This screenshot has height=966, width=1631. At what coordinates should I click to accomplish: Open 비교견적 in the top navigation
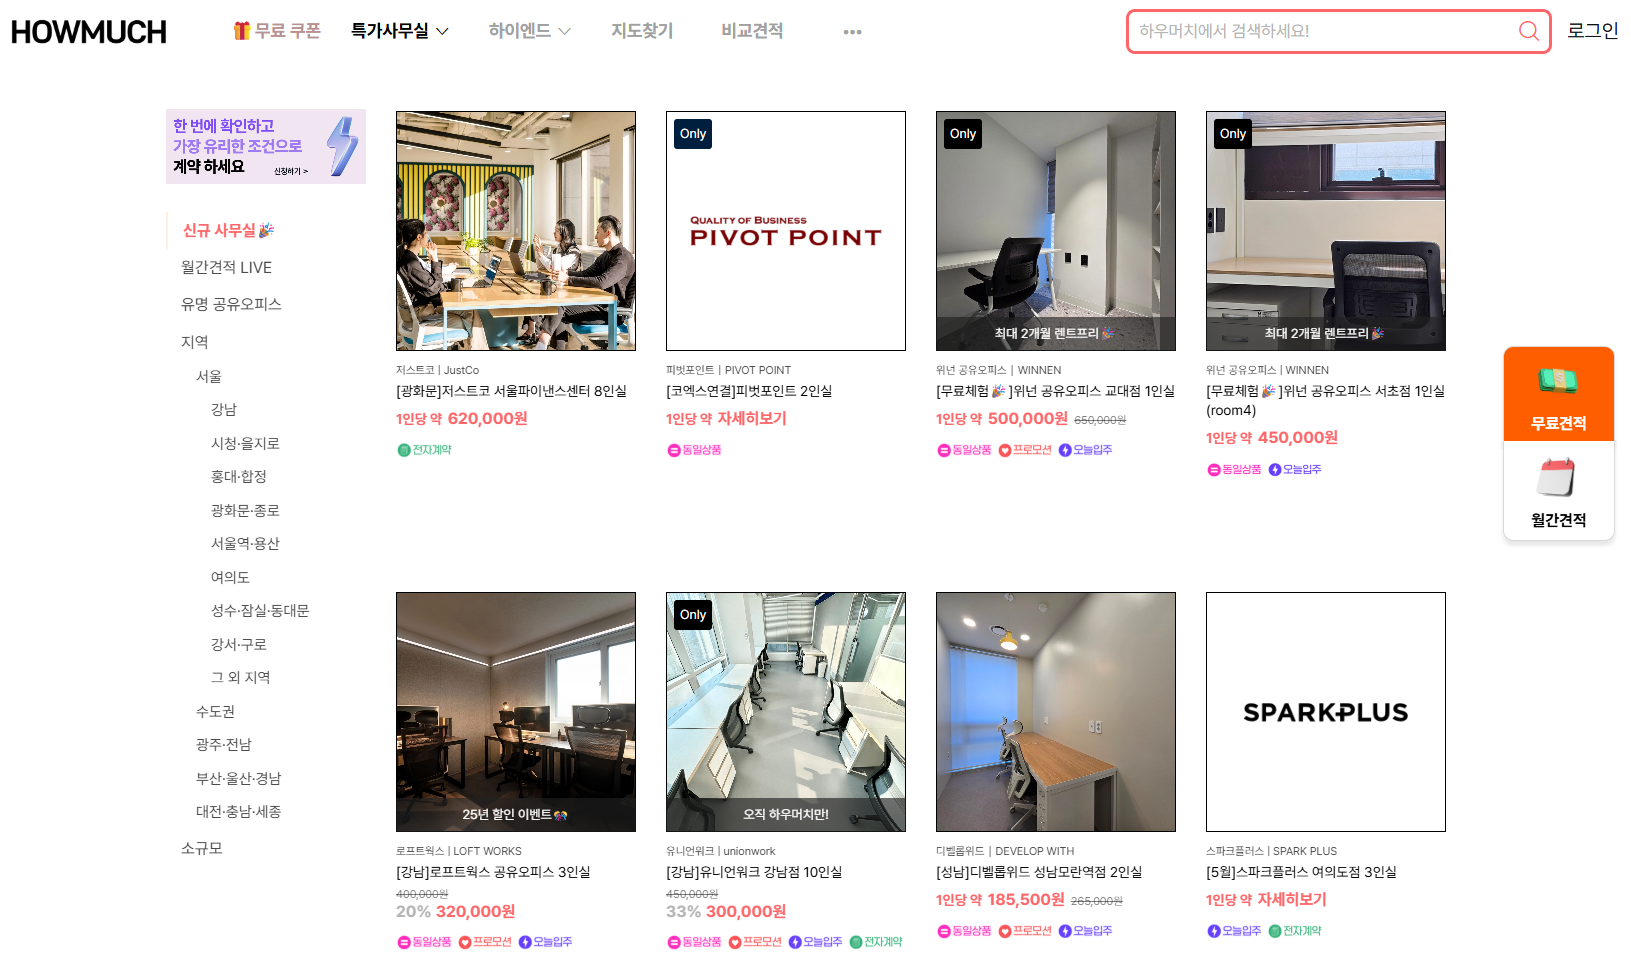(752, 31)
